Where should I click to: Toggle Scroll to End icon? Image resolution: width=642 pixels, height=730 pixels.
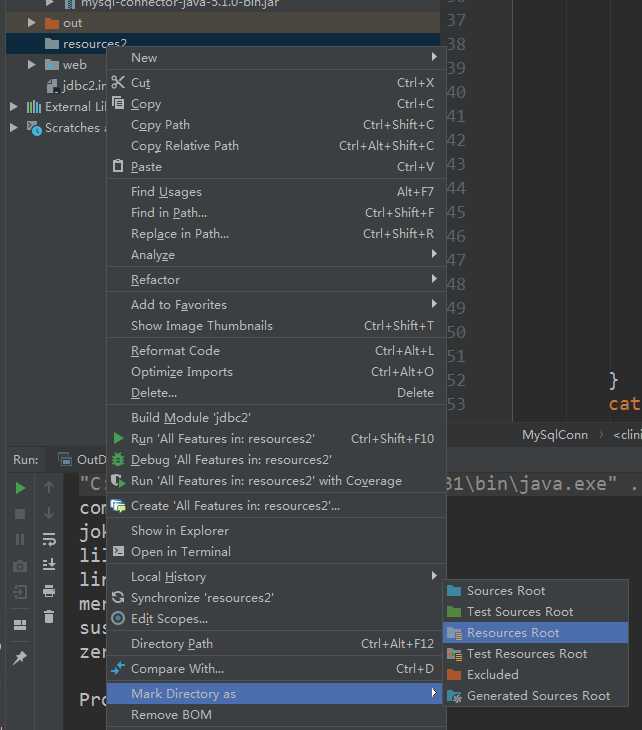point(49,565)
